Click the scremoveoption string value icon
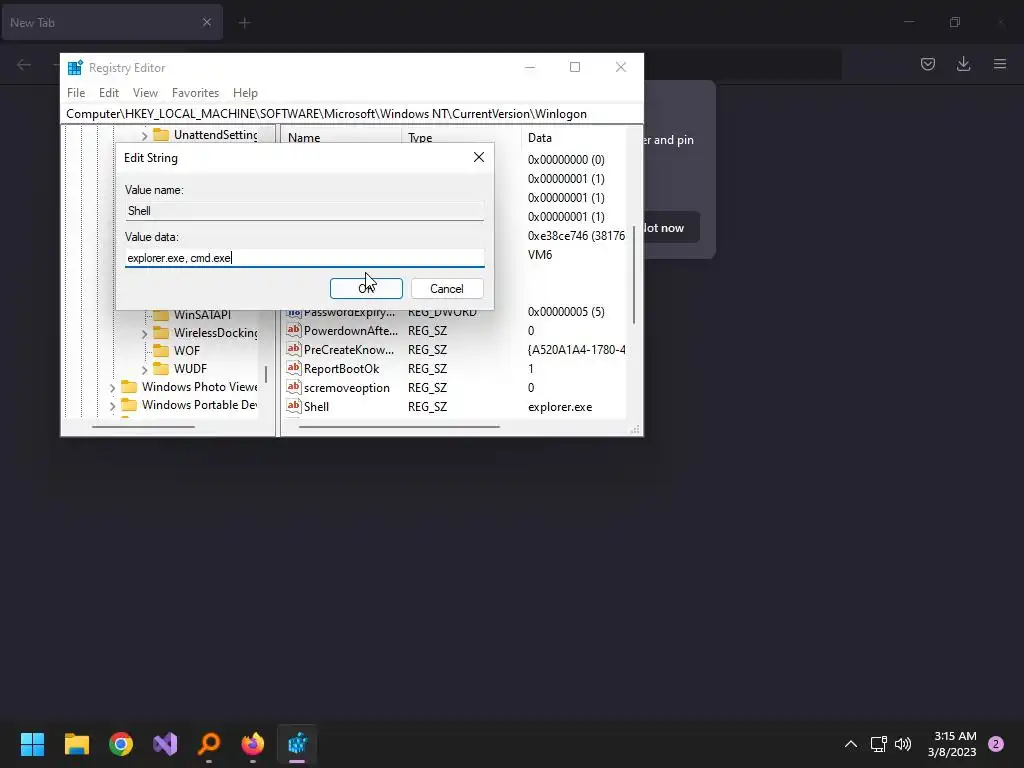The width and height of the screenshot is (1024, 768). [x=294, y=387]
